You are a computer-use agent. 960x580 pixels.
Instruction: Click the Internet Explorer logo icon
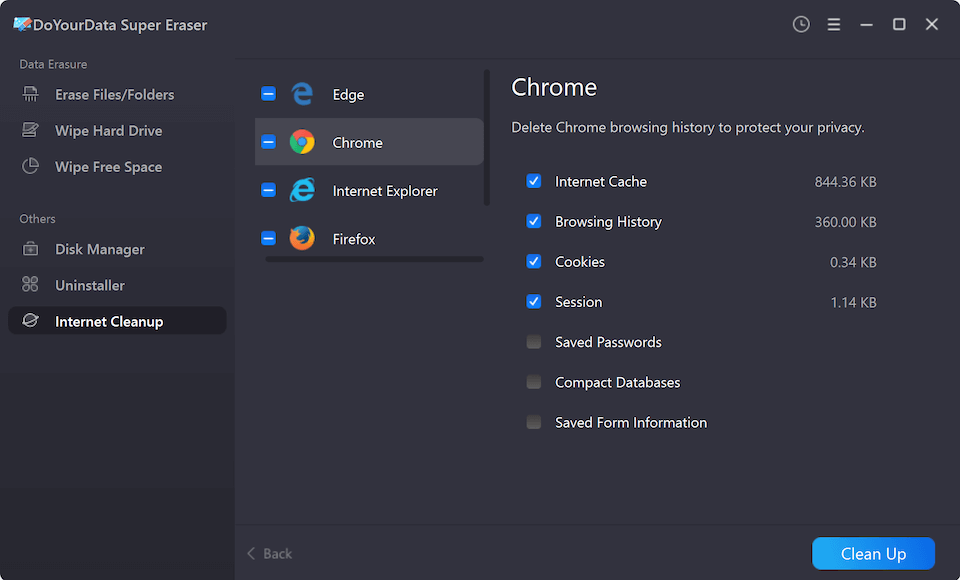(x=302, y=190)
